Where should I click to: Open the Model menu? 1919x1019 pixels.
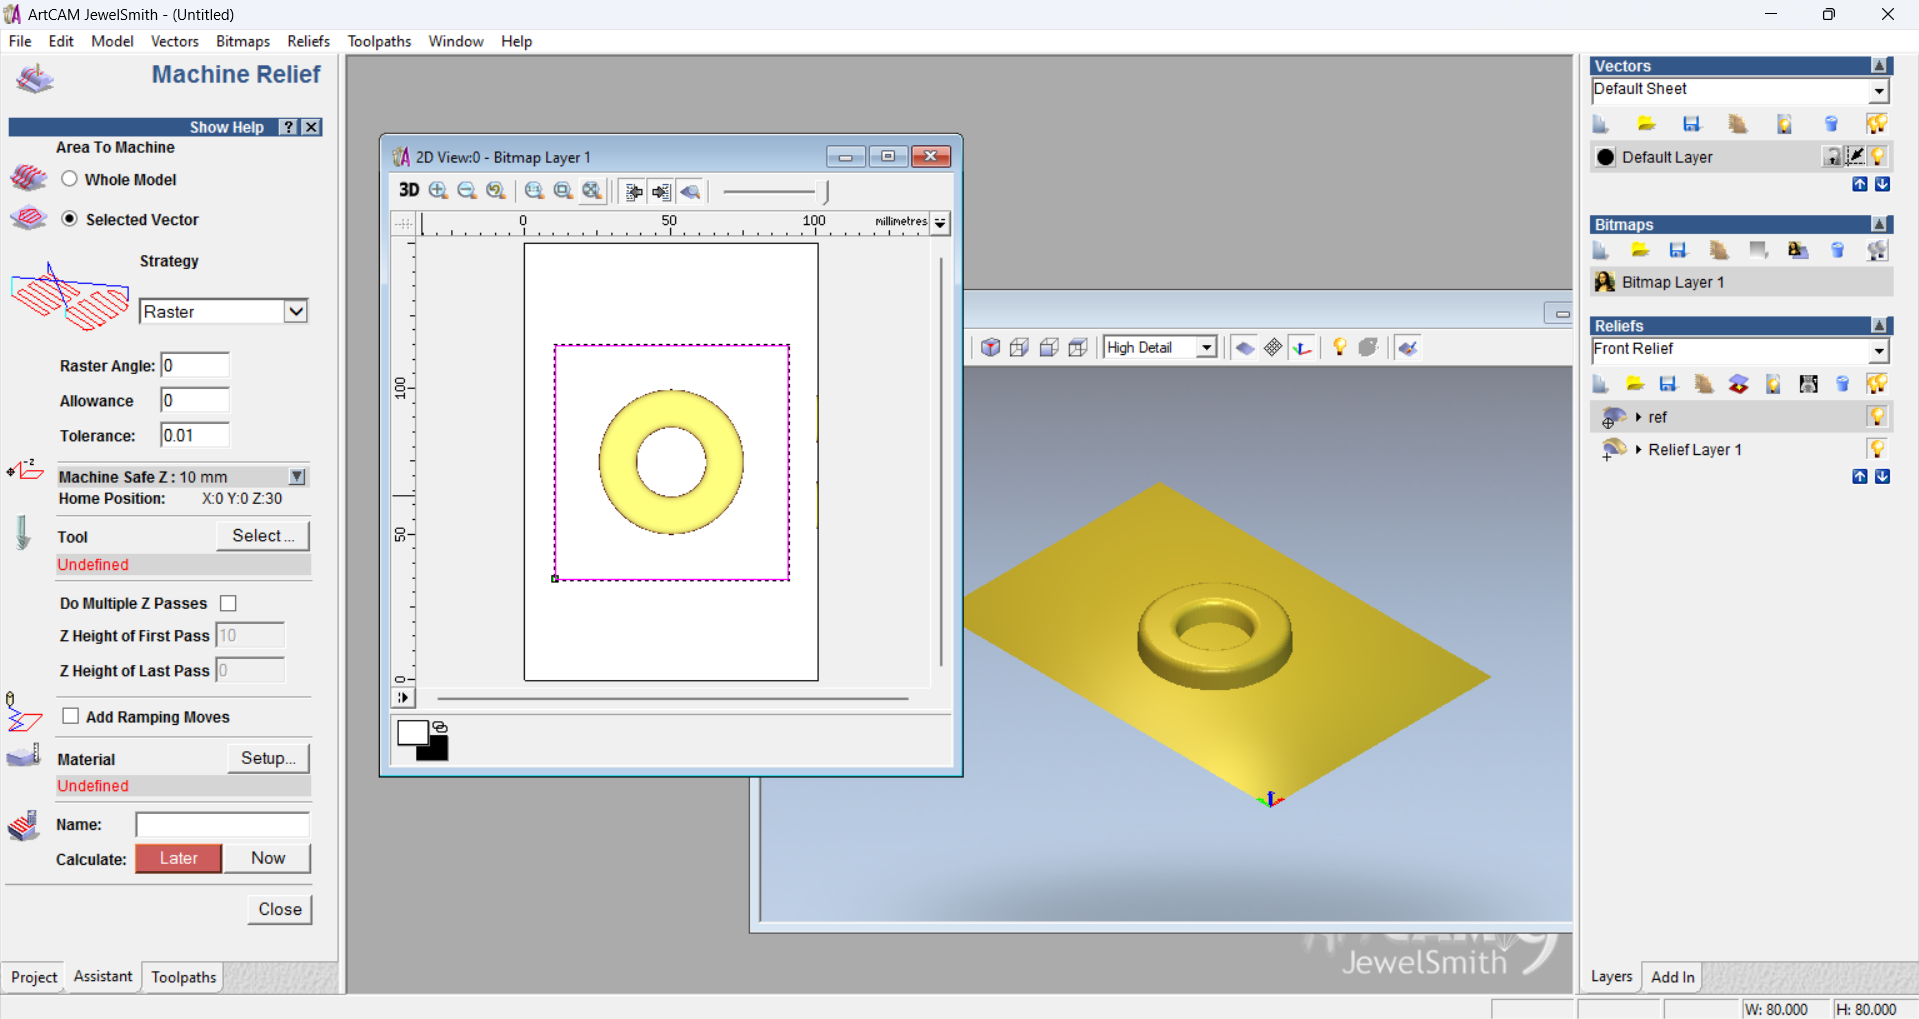[x=112, y=41]
